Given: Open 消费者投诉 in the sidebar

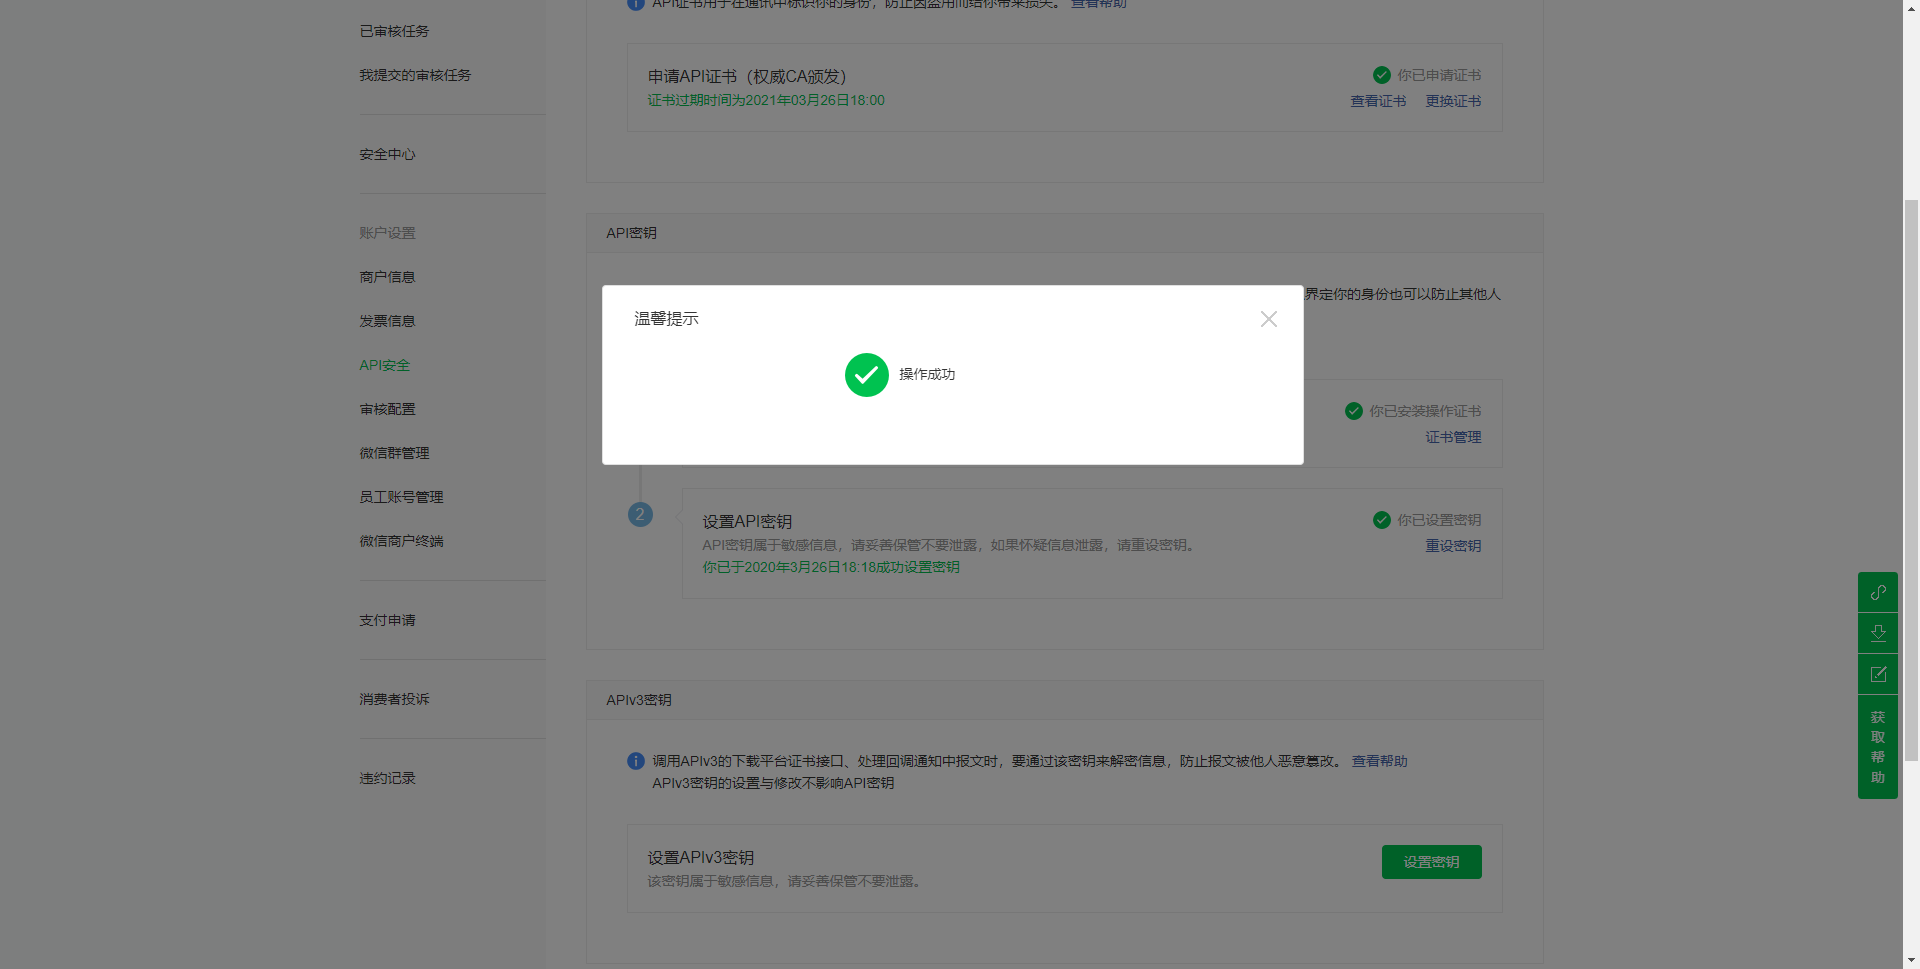Looking at the screenshot, I should 394,699.
